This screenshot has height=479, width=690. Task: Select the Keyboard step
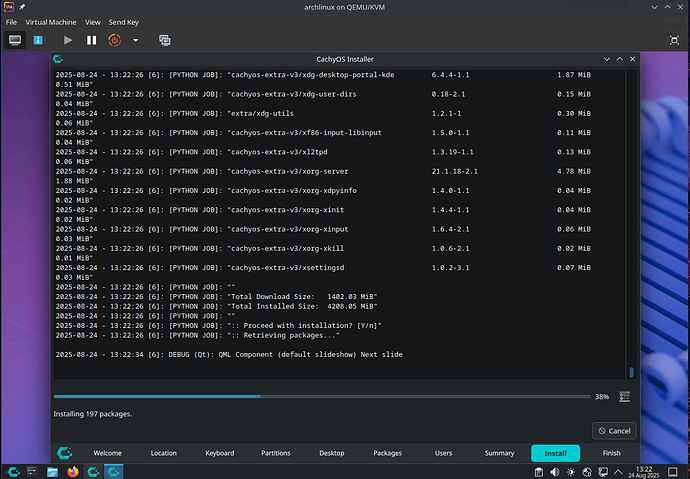pos(220,453)
